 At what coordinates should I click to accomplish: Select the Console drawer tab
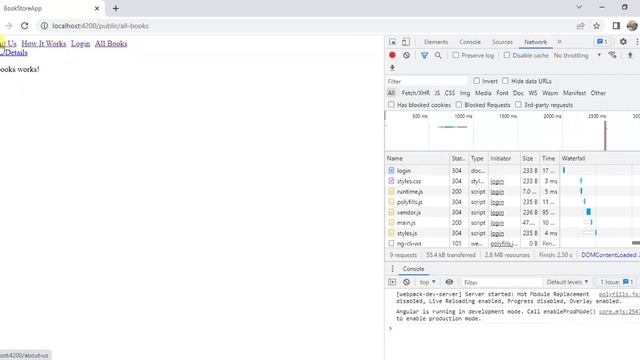(x=413, y=269)
